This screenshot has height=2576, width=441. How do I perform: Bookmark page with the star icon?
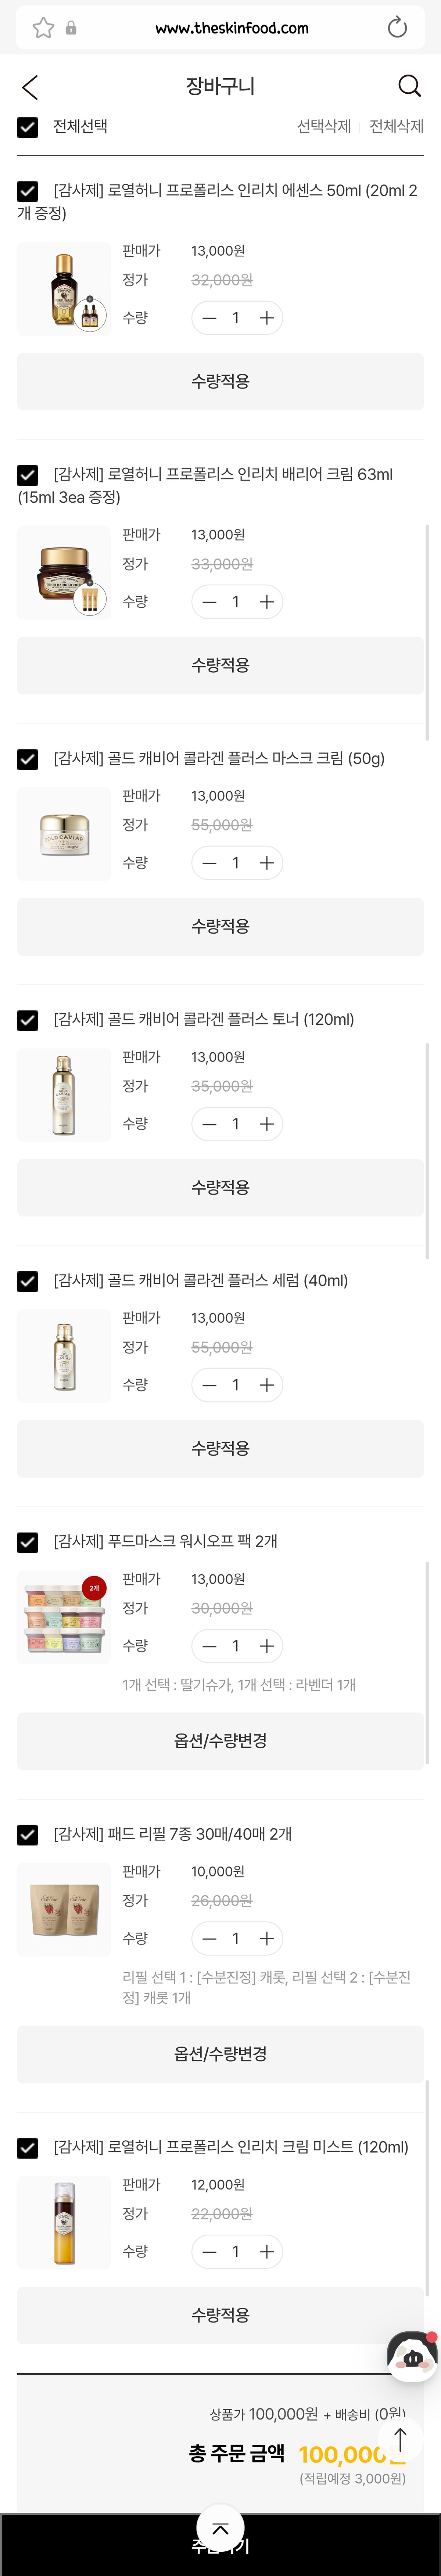[x=43, y=28]
